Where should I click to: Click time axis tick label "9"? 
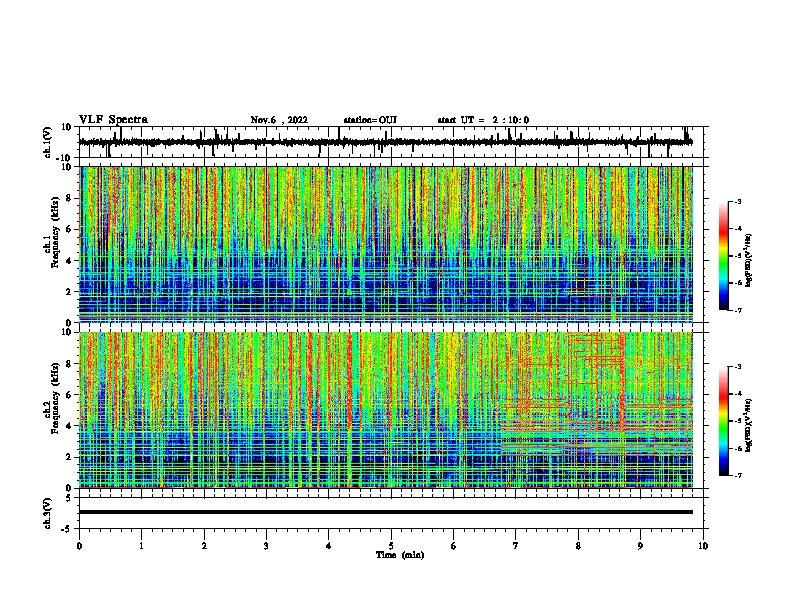(x=640, y=546)
